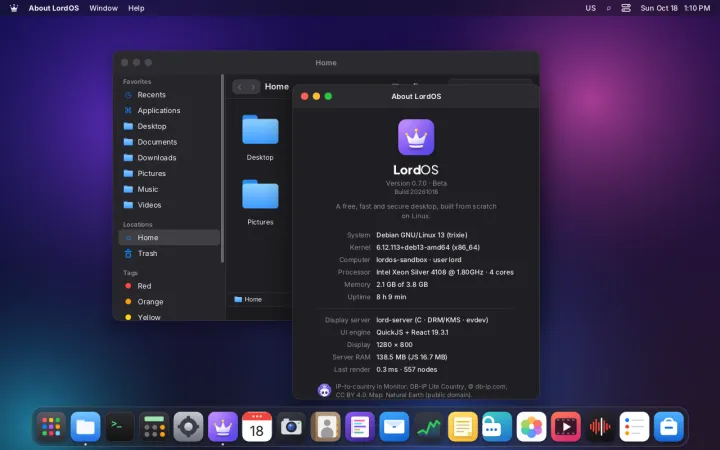Click the US keyboard layout indicator
This screenshot has width=720, height=450.
click(x=591, y=8)
